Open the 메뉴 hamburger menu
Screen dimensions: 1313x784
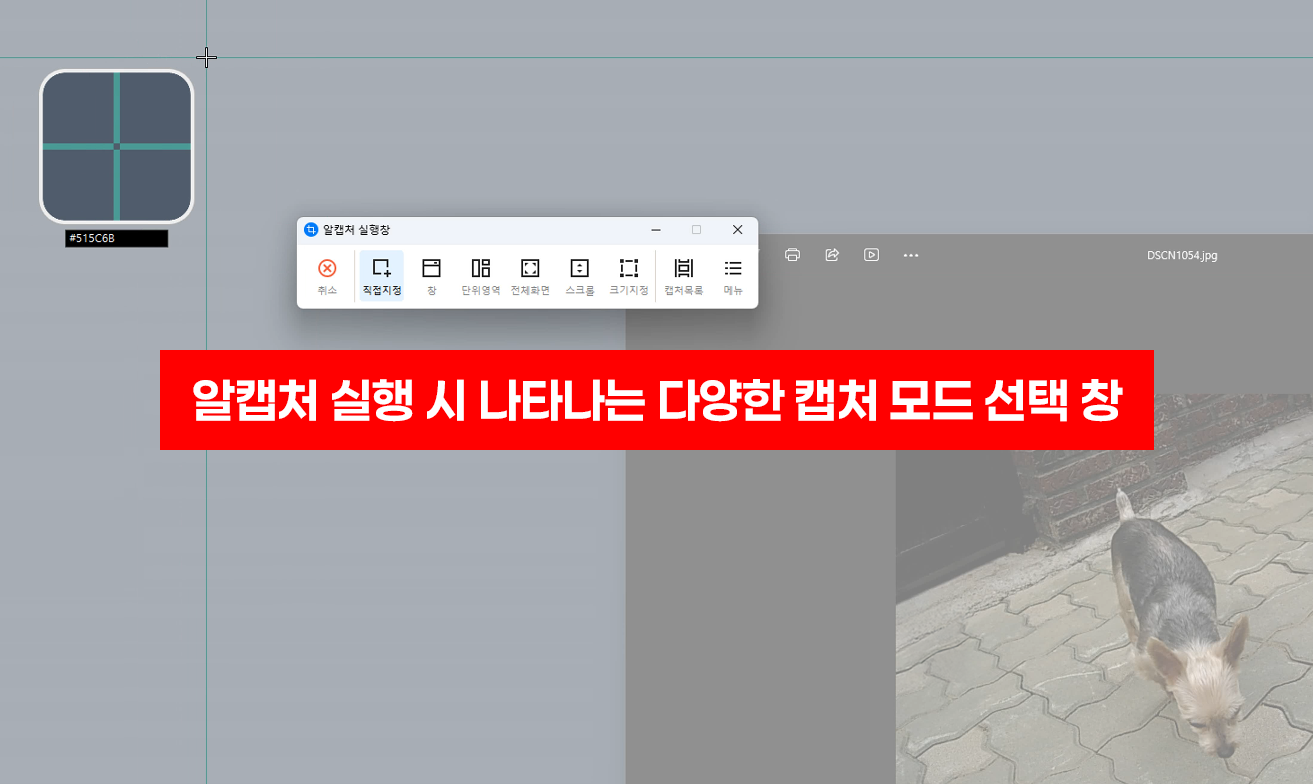tap(733, 276)
